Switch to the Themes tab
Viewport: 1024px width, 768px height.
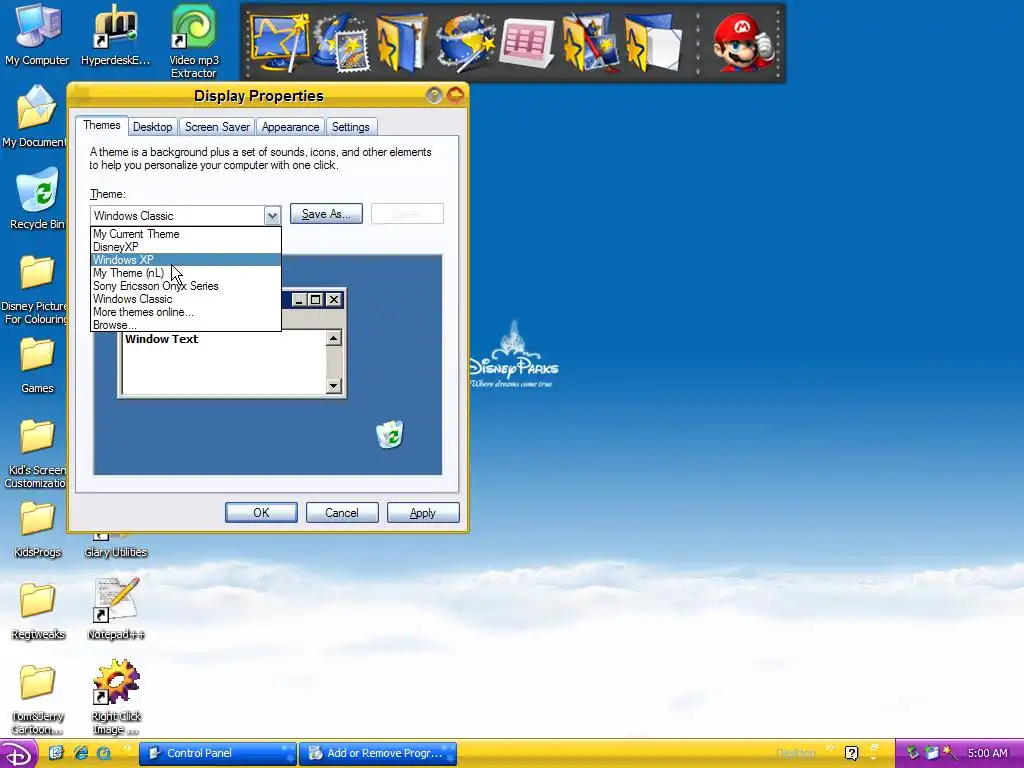(101, 125)
